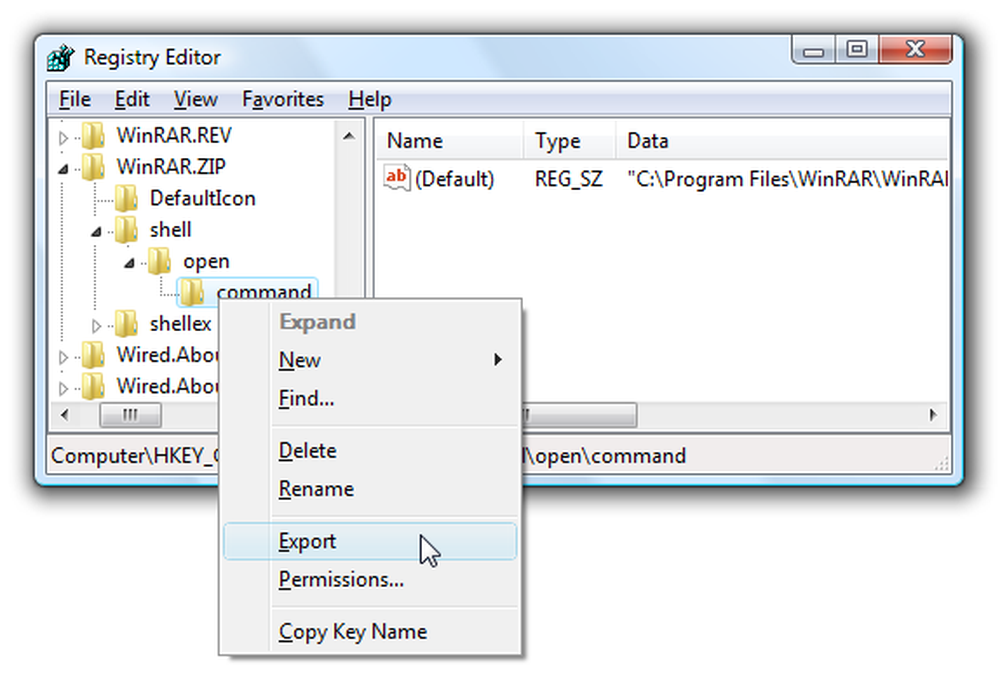Select the command tree item

tap(263, 291)
